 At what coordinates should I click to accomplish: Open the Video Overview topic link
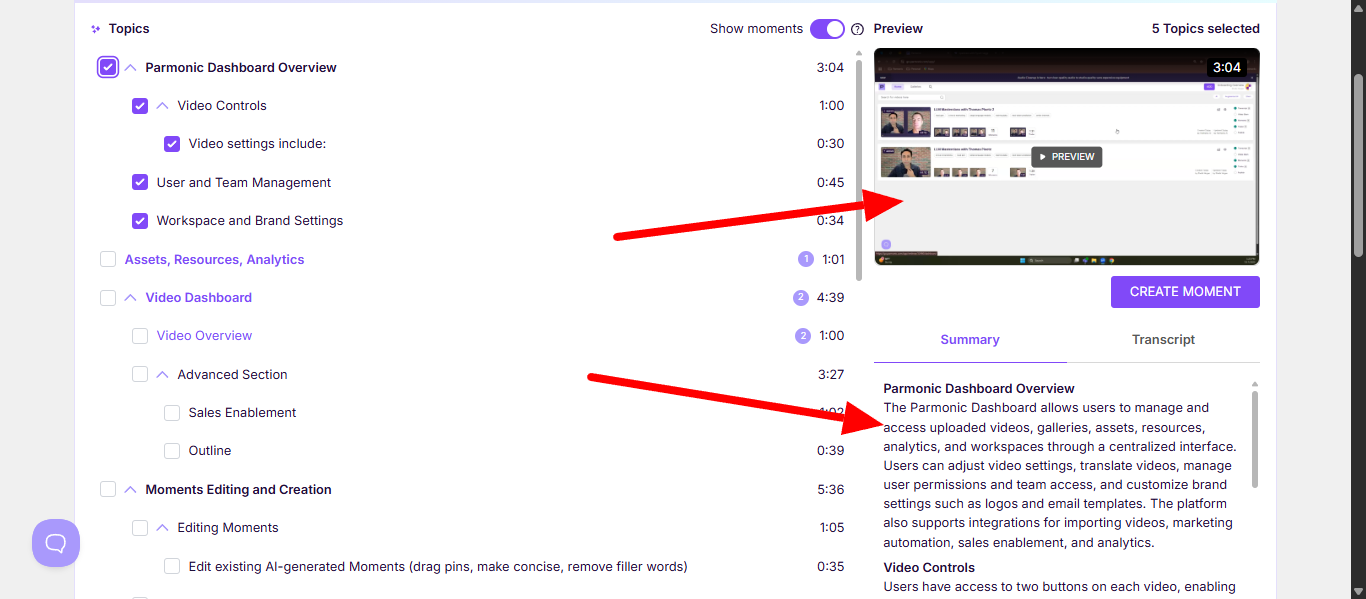[x=204, y=336]
